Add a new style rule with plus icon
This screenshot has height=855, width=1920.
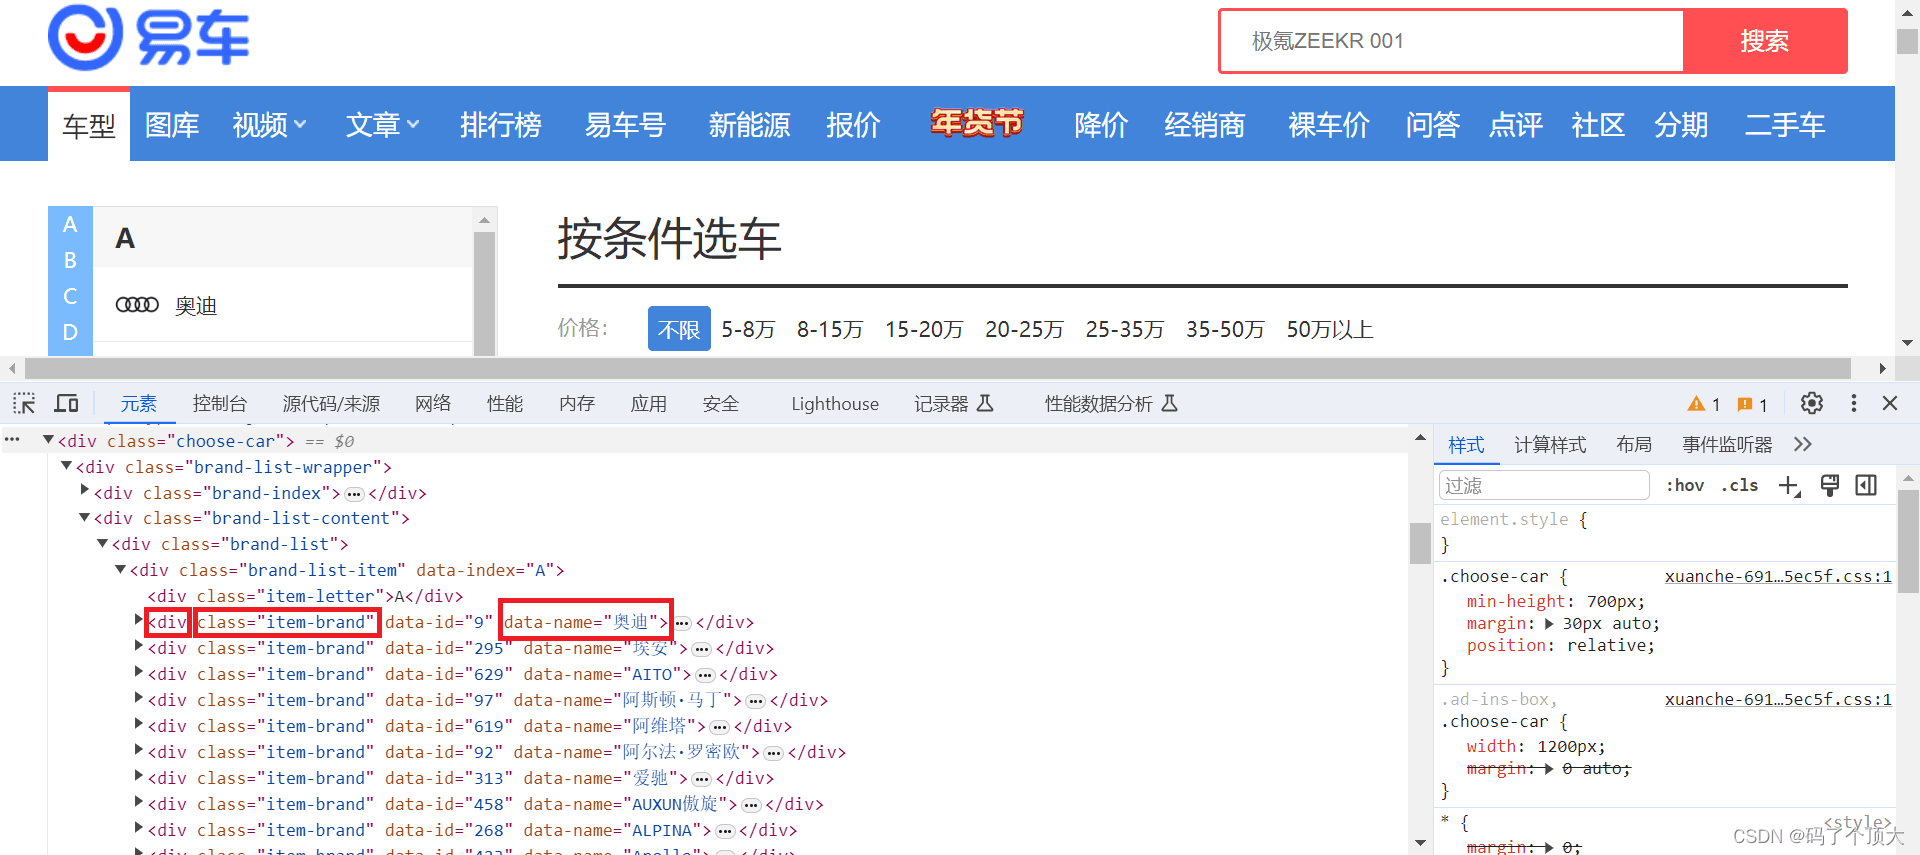(1789, 486)
